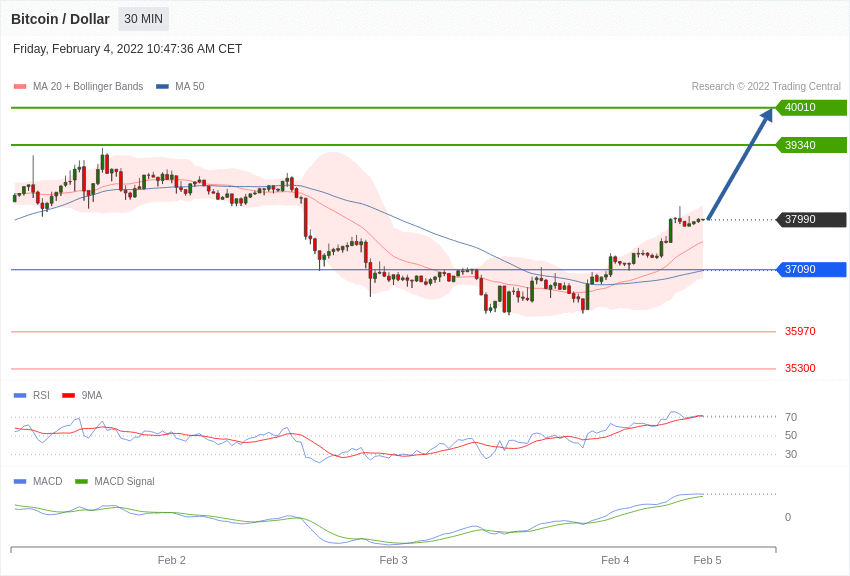Click the Feb 4 date axis label

(615, 560)
